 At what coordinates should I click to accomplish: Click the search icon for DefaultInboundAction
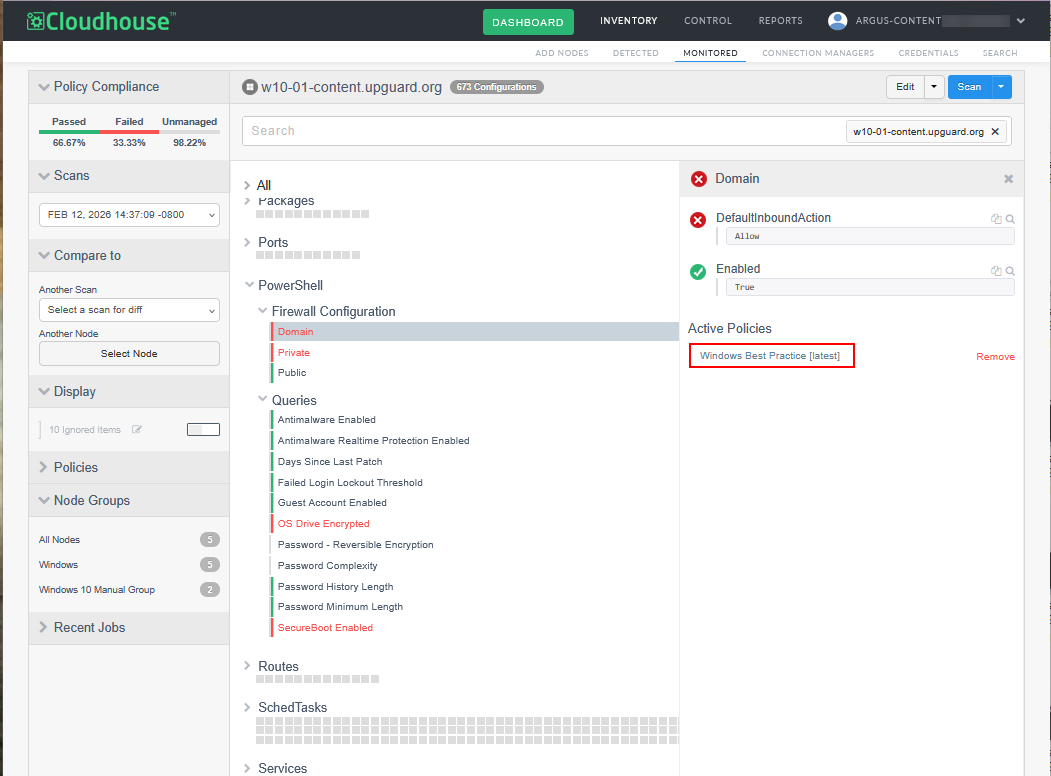[x=1010, y=218]
